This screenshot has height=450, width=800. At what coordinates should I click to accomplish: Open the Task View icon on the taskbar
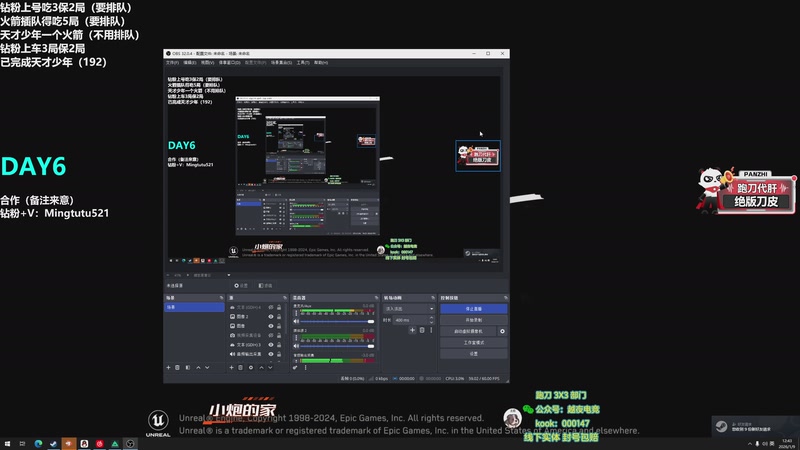[22, 444]
